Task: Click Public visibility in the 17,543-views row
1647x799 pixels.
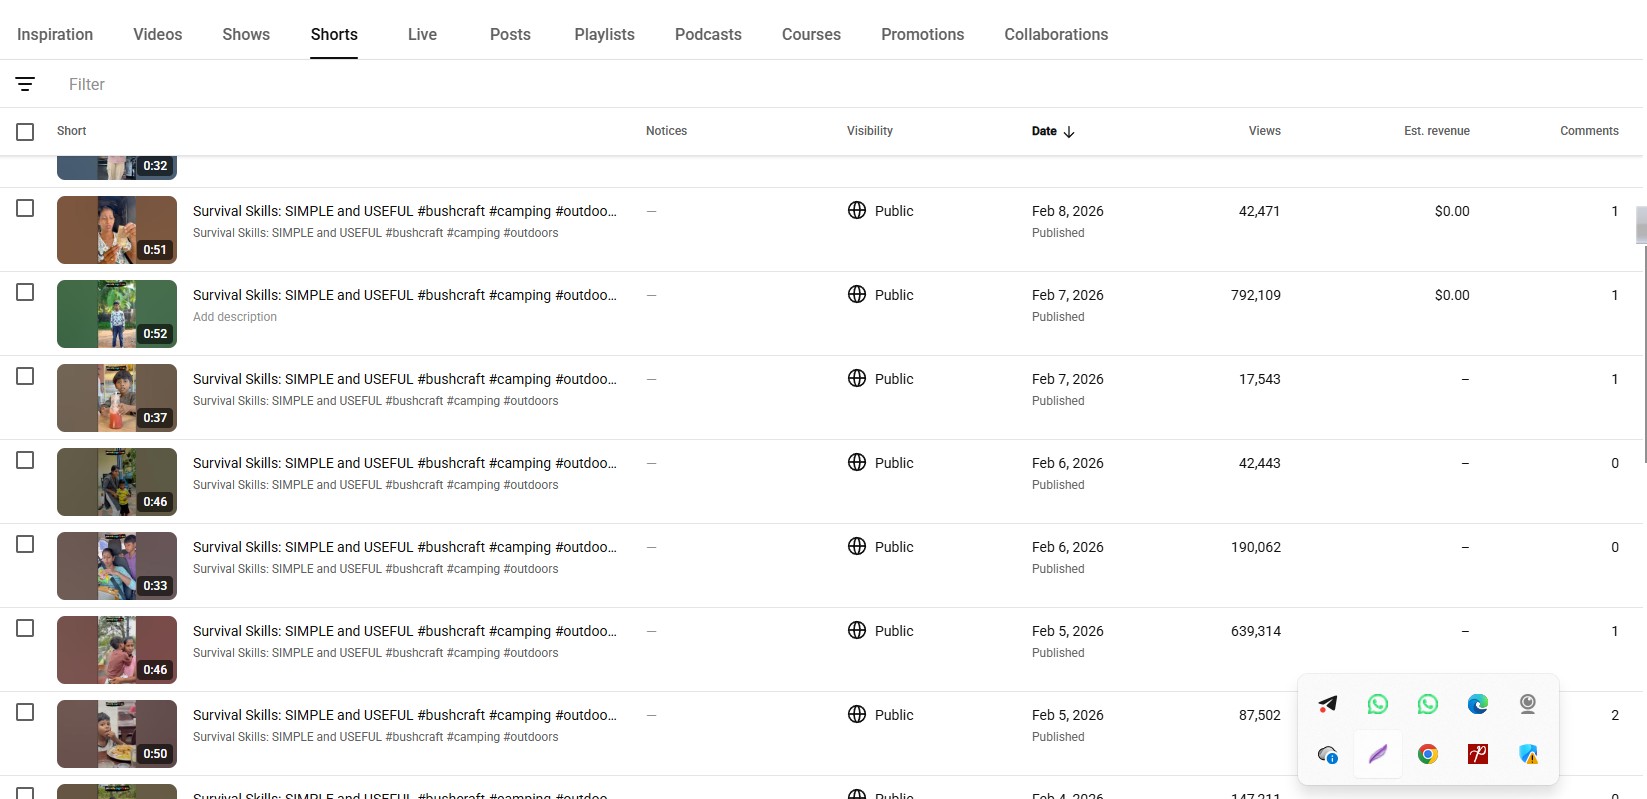Action: click(x=894, y=379)
